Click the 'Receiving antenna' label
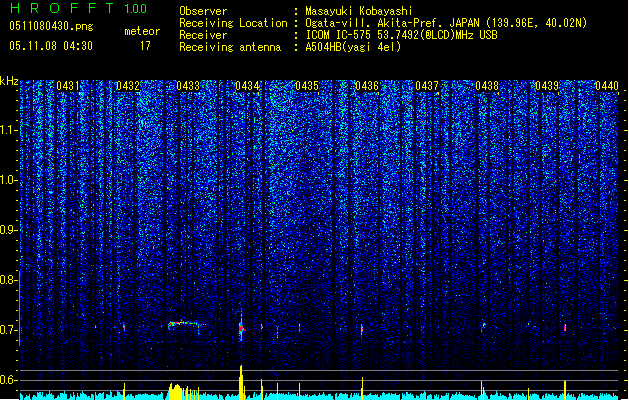This screenshot has height=400, width=629. click(230, 47)
